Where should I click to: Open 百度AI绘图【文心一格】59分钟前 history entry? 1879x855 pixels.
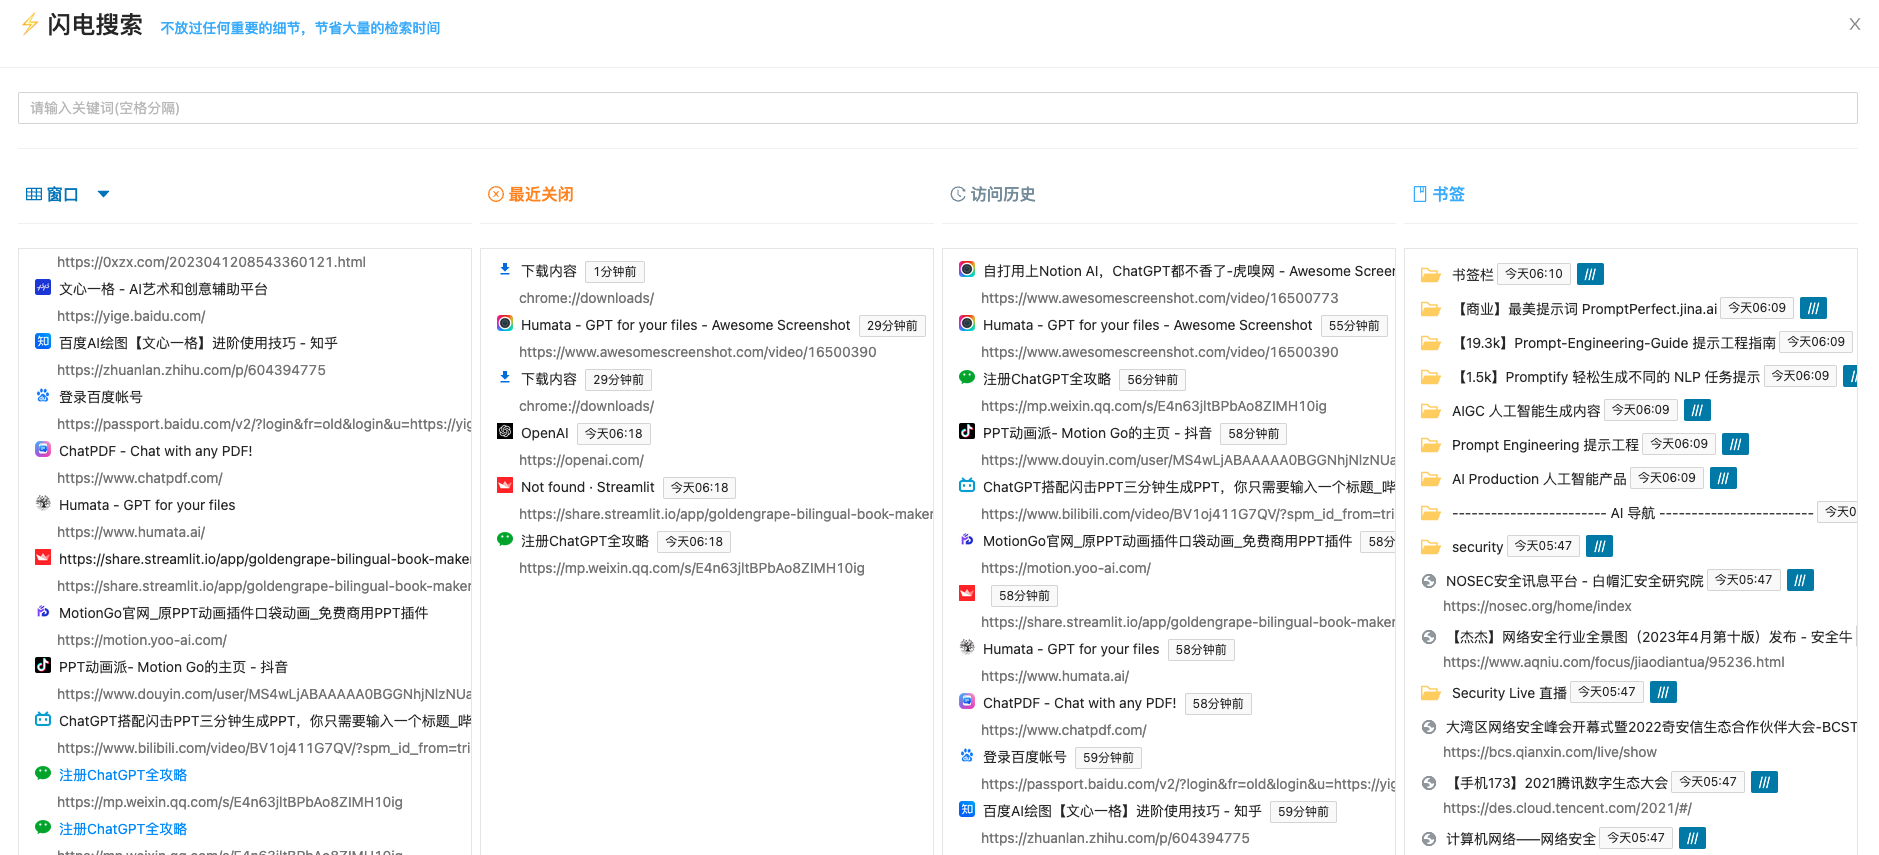tap(1122, 811)
